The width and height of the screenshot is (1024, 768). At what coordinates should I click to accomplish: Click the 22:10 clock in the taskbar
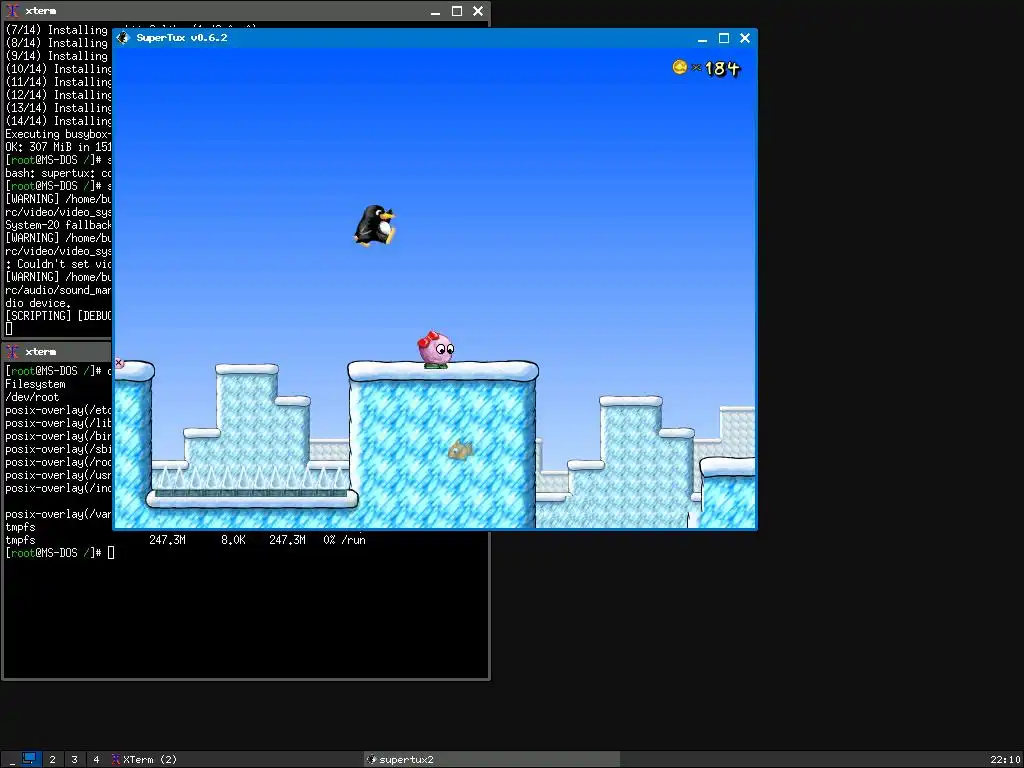pos(1004,760)
